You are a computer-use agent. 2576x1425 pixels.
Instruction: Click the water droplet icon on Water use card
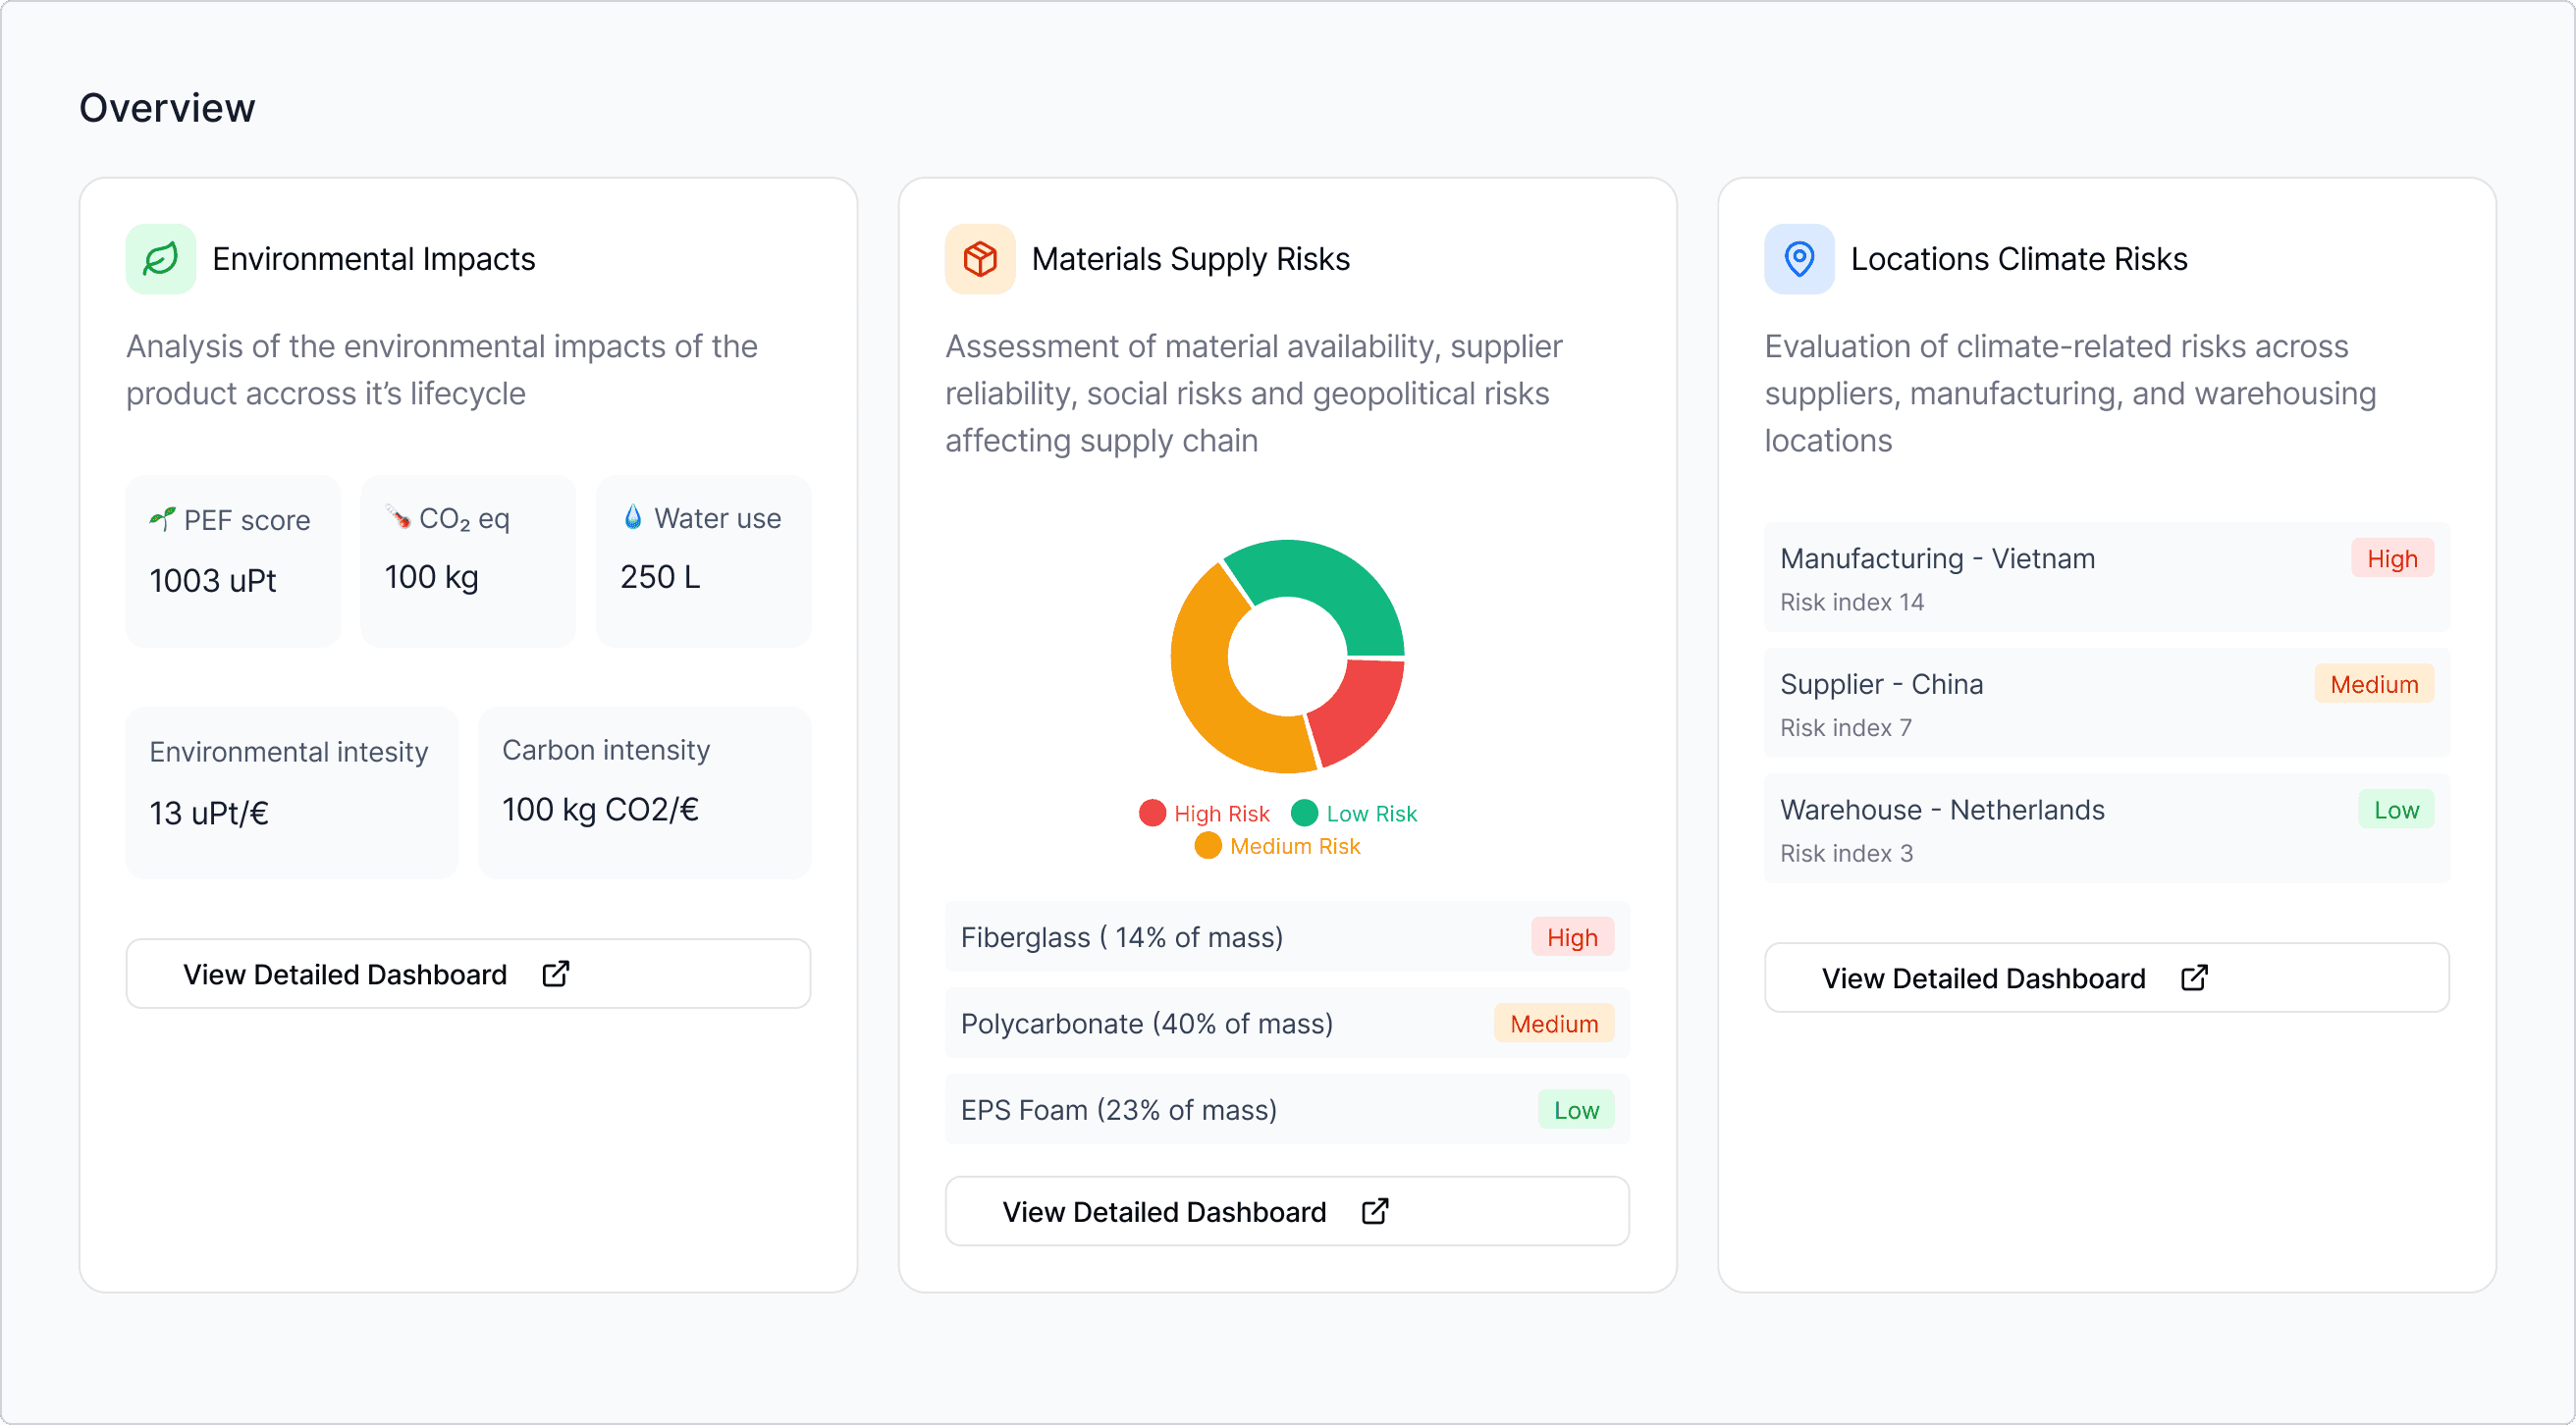633,517
